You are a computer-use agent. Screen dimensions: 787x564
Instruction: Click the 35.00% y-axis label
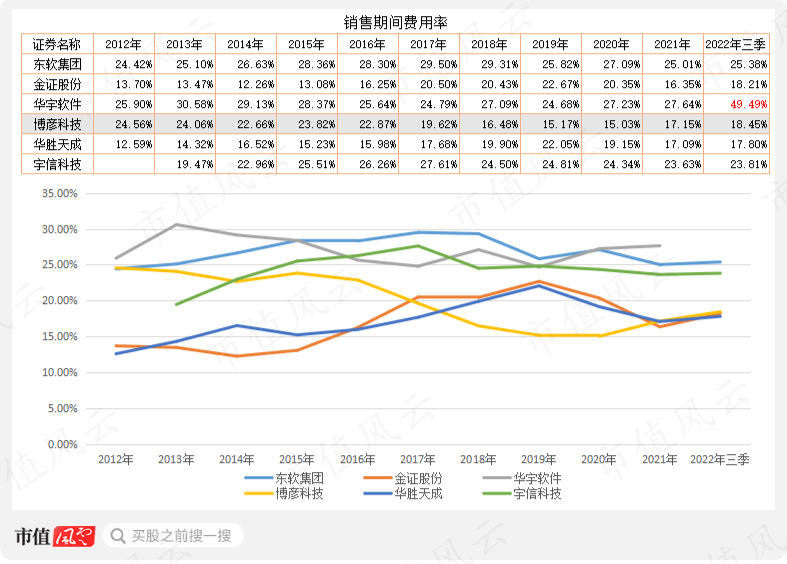tap(60, 194)
